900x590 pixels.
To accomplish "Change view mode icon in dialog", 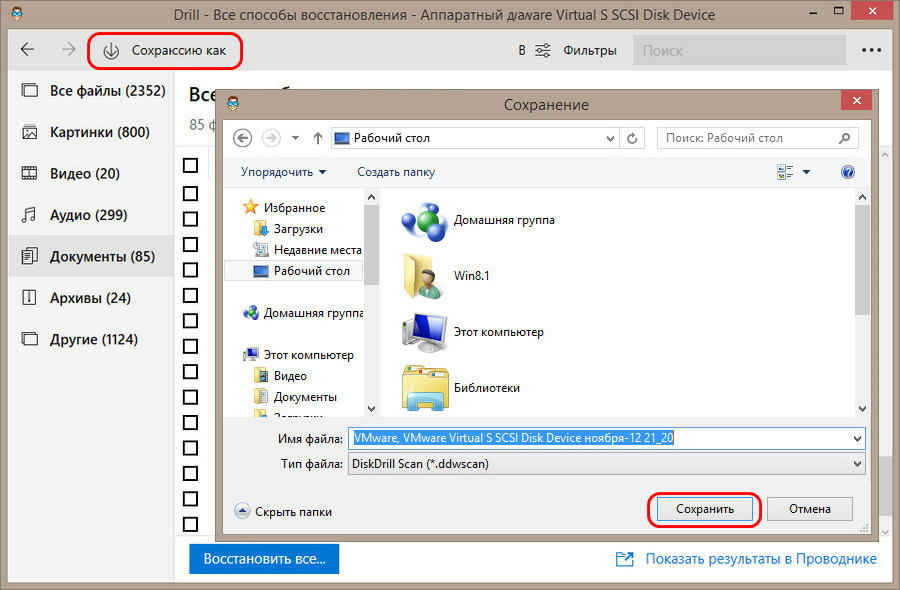I will [785, 172].
